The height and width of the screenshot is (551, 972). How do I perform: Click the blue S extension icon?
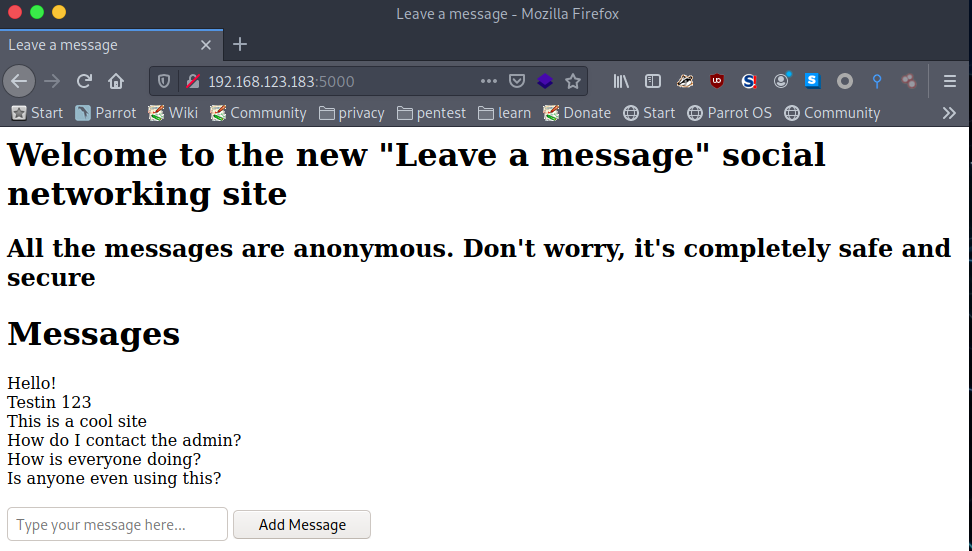click(x=812, y=81)
